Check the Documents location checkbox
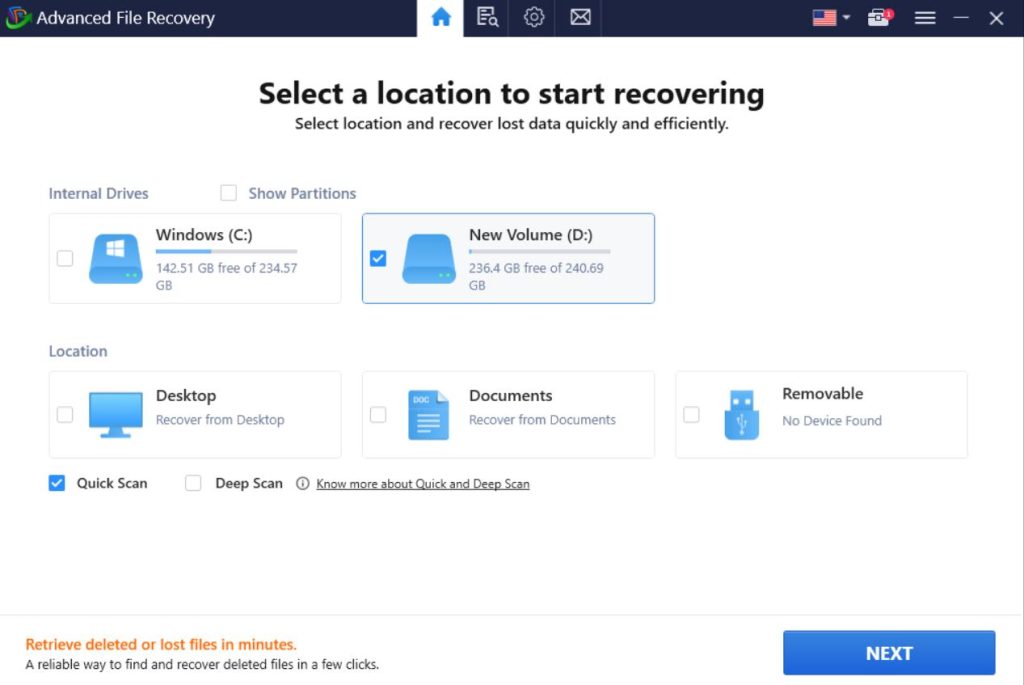The height and width of the screenshot is (685, 1024). (x=377, y=415)
